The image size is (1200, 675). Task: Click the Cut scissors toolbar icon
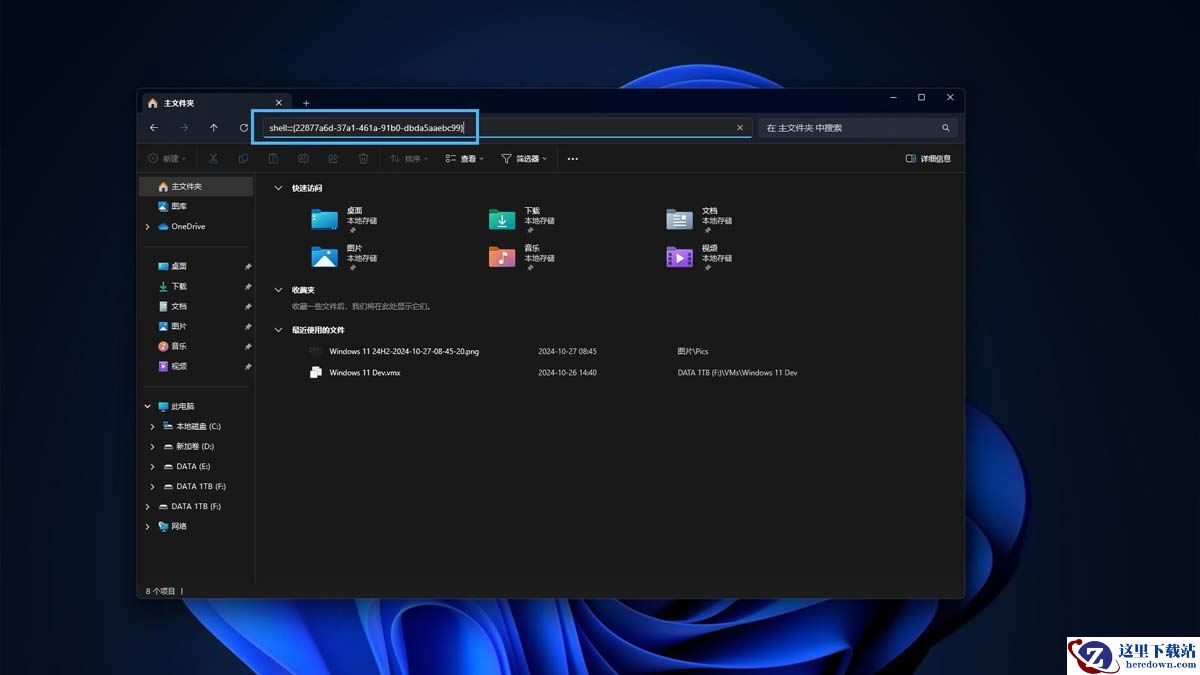(x=213, y=158)
